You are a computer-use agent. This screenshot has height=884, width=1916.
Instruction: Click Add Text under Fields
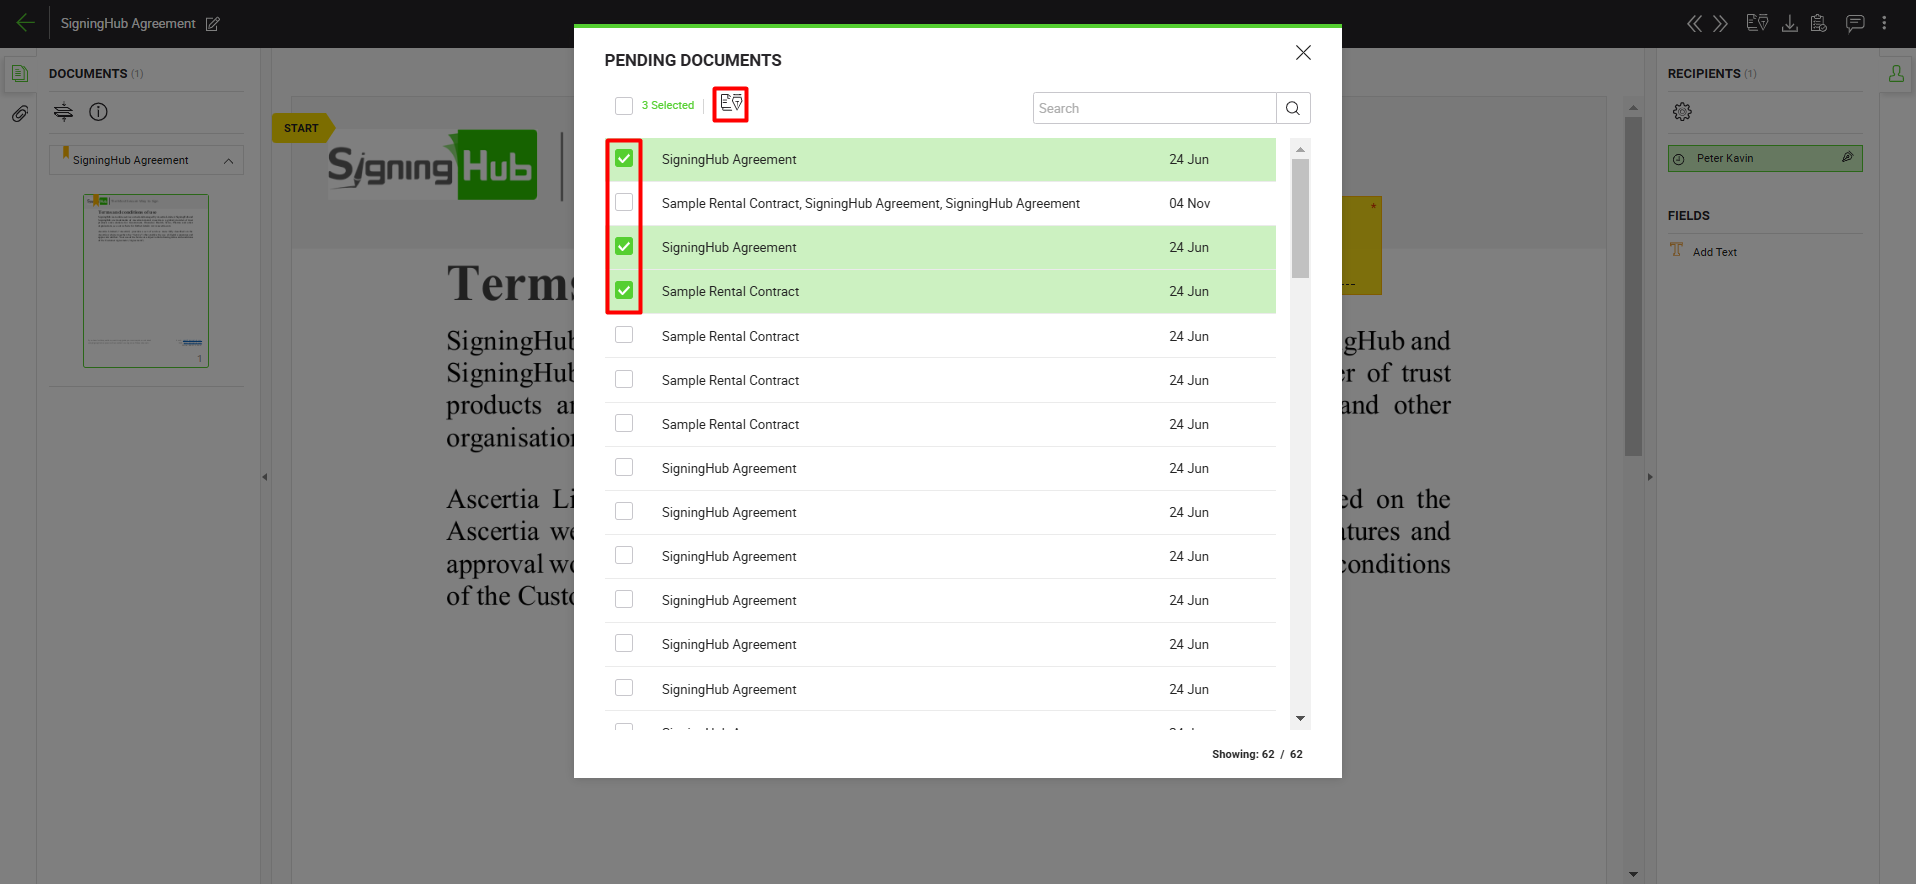pyautogui.click(x=1714, y=252)
